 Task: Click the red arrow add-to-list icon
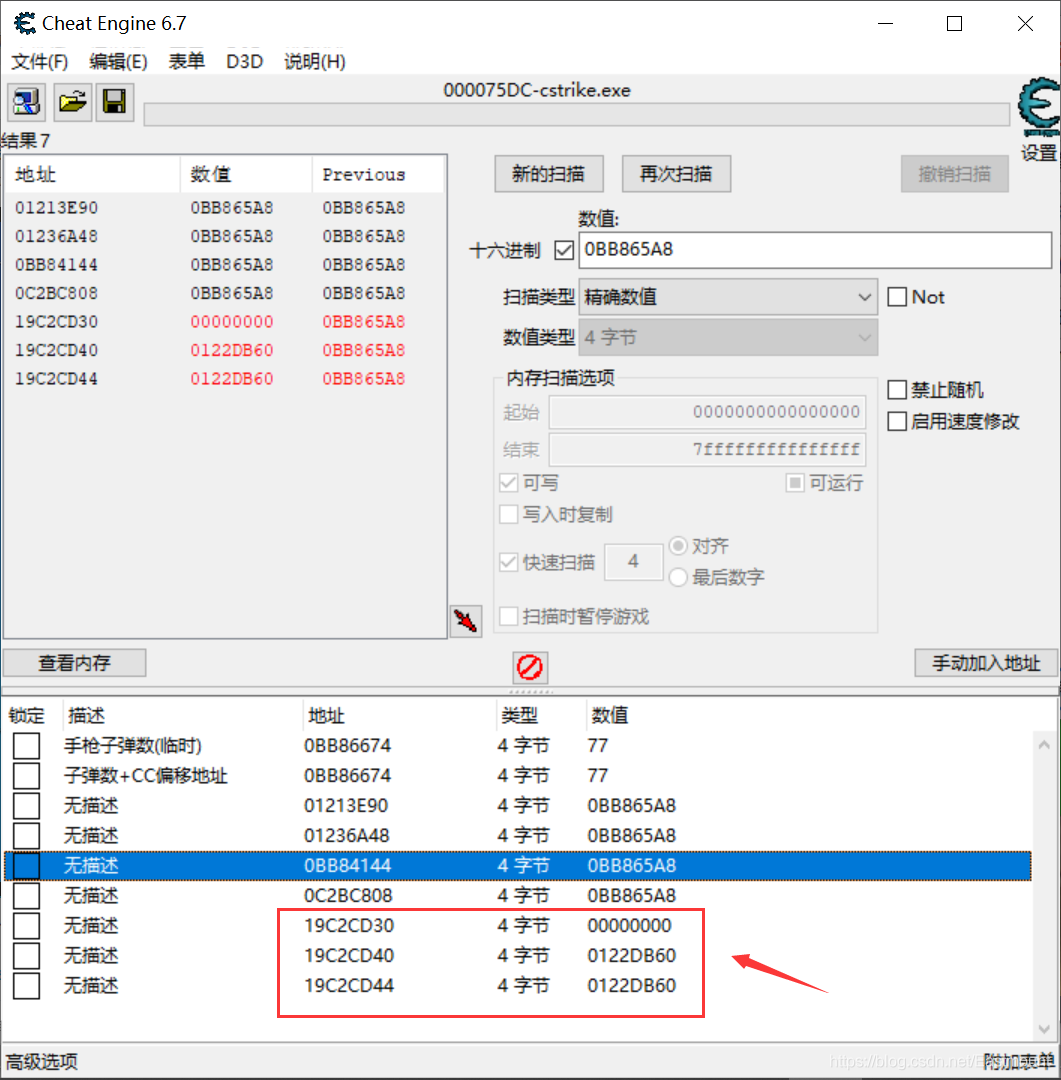click(x=466, y=621)
